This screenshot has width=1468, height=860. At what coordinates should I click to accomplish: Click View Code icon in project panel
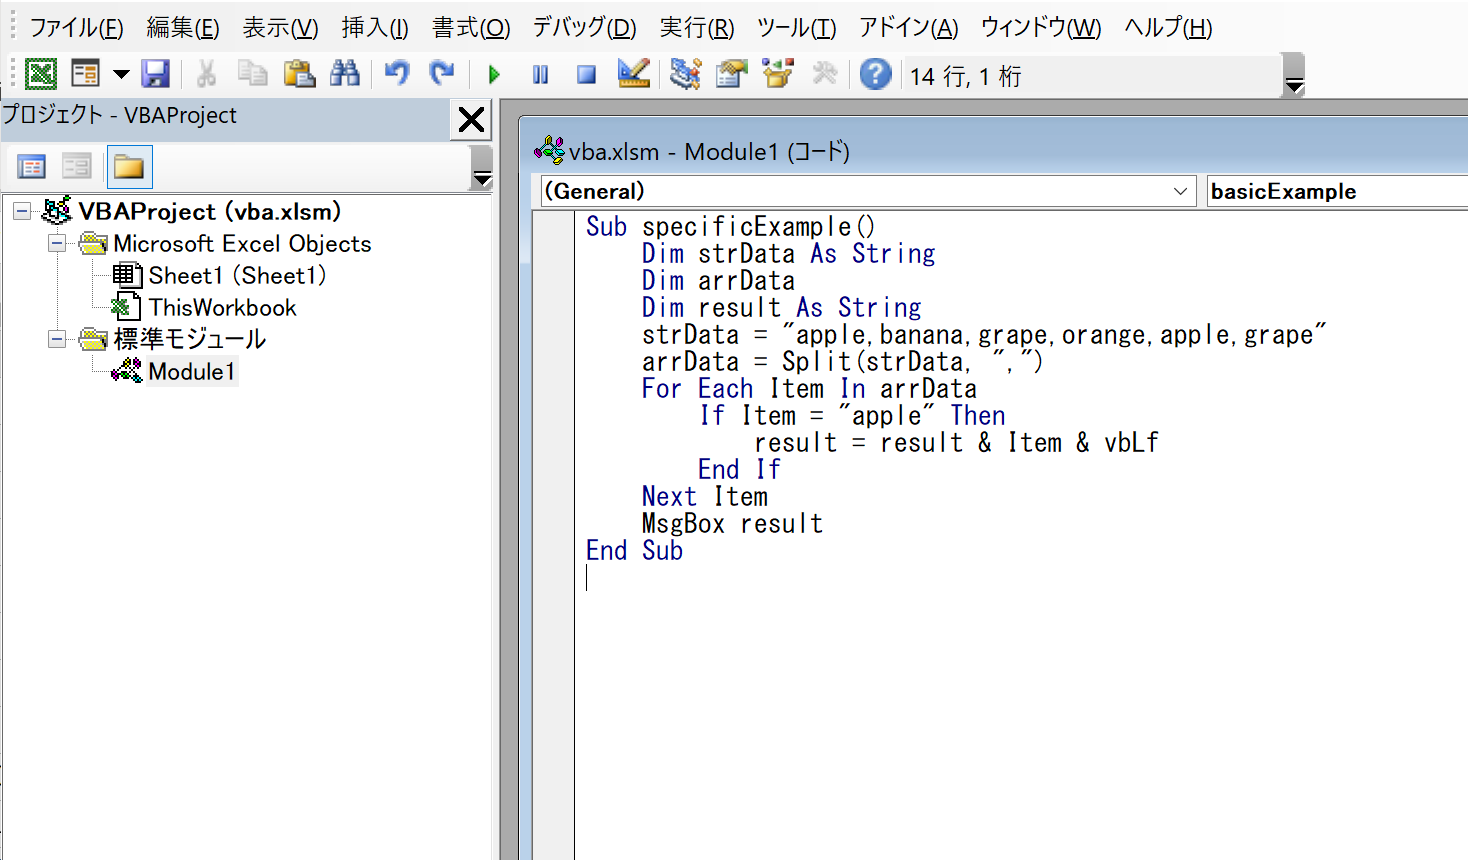(x=32, y=167)
